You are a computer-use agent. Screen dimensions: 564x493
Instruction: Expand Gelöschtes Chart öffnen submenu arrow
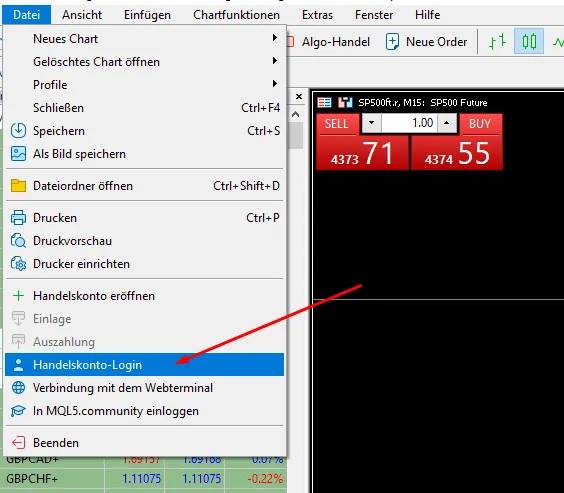275,61
